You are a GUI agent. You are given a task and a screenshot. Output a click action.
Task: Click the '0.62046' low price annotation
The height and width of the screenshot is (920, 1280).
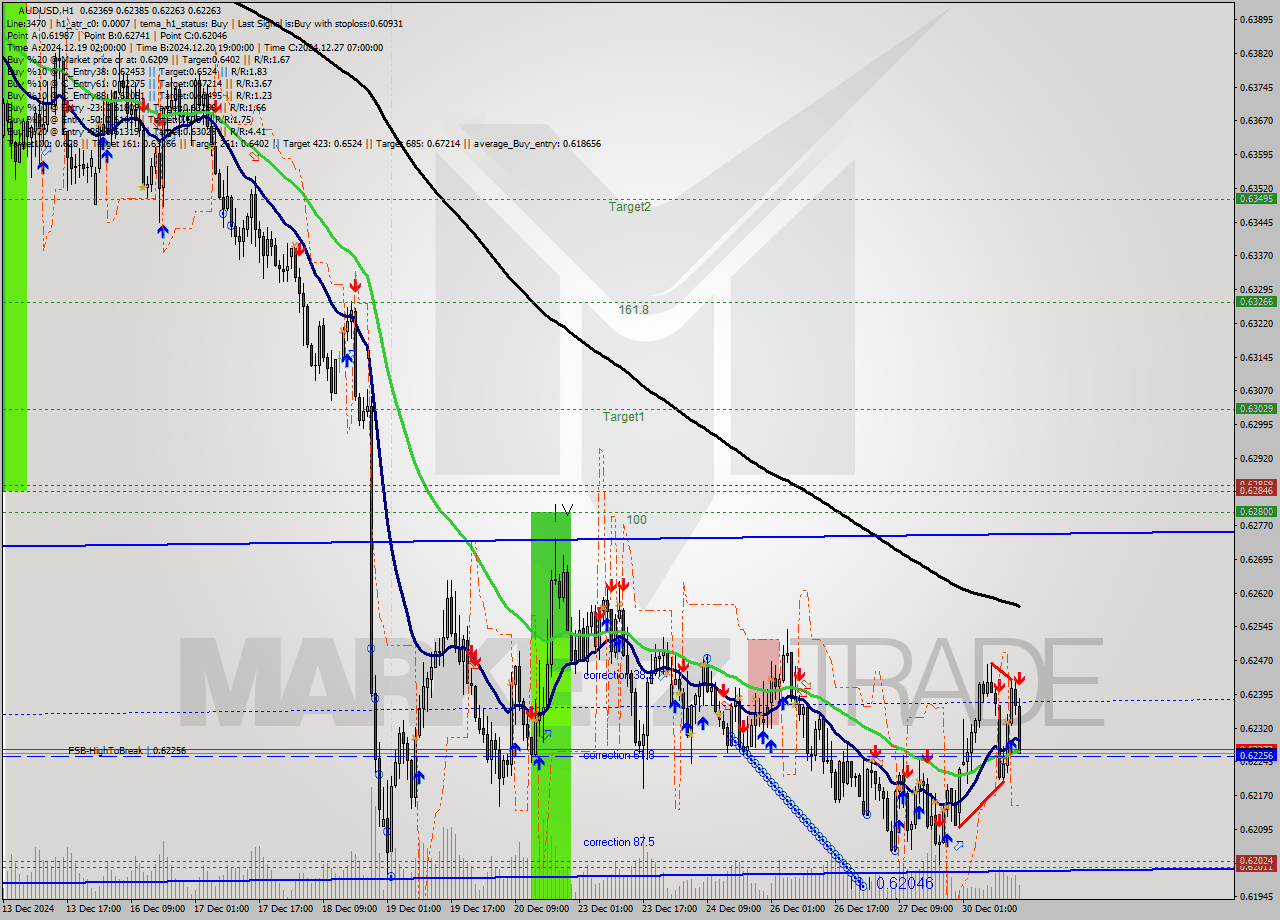pyautogui.click(x=904, y=884)
